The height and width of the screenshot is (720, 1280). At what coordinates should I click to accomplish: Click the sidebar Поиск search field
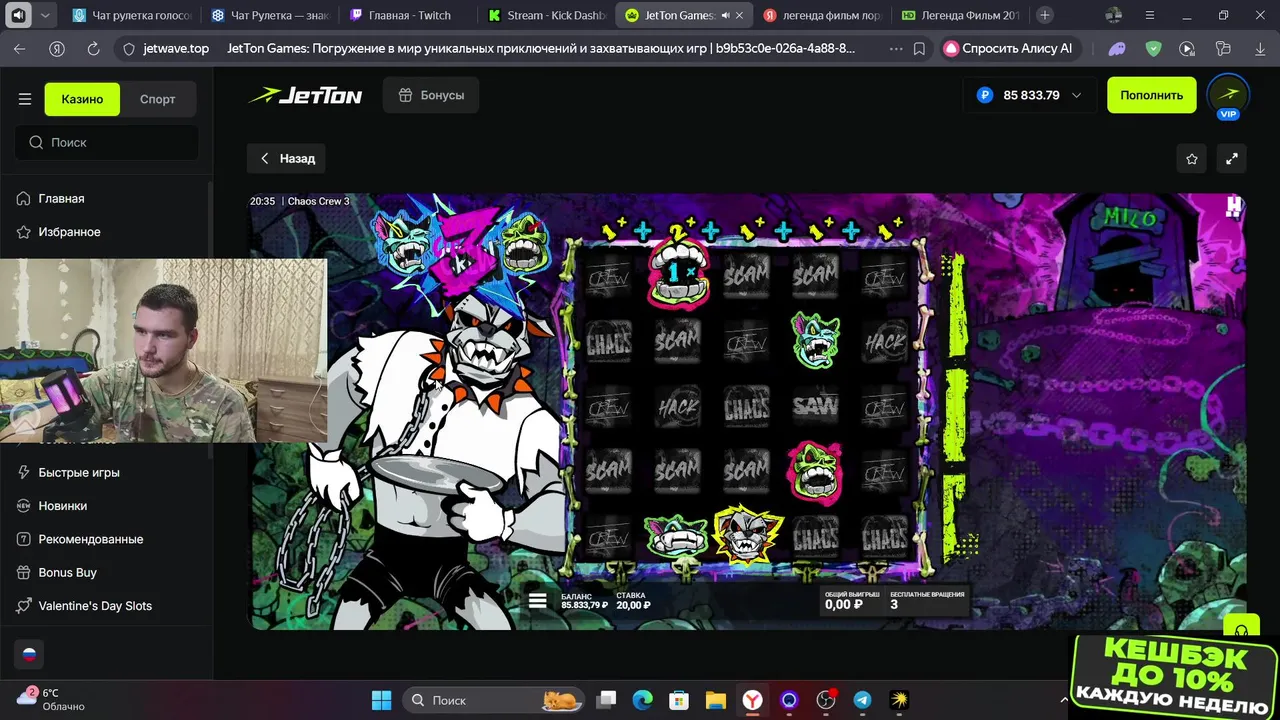tap(106, 142)
